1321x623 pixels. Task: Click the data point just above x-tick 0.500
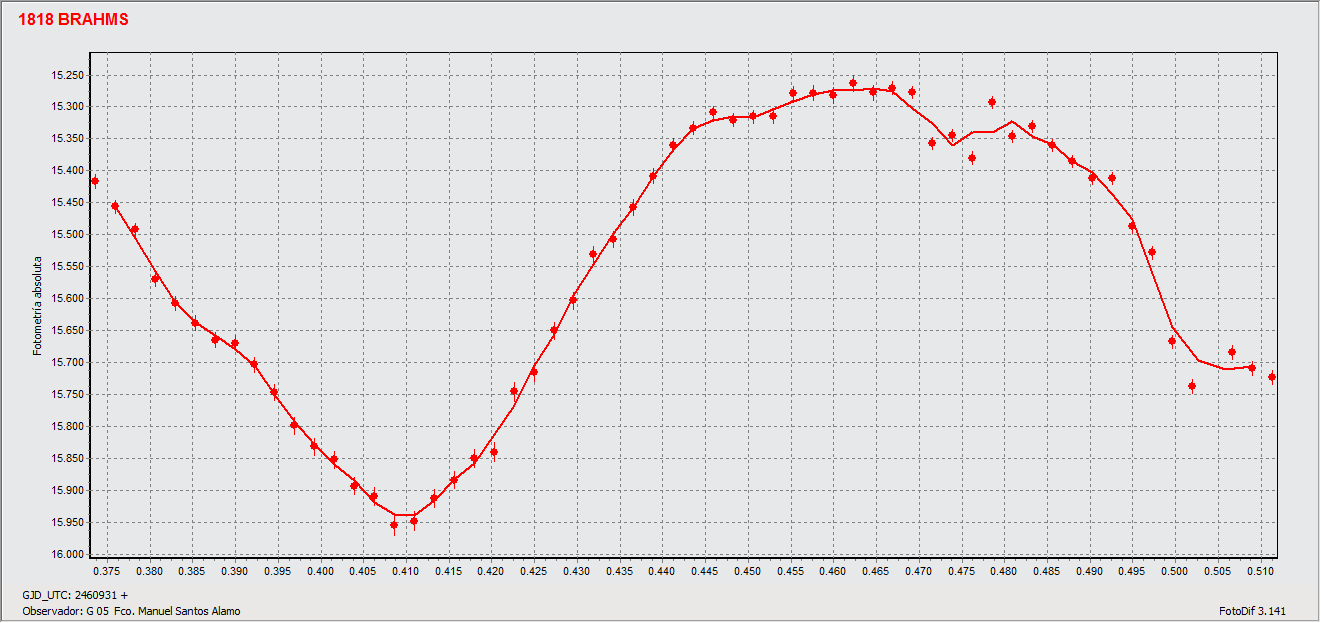(1172, 341)
